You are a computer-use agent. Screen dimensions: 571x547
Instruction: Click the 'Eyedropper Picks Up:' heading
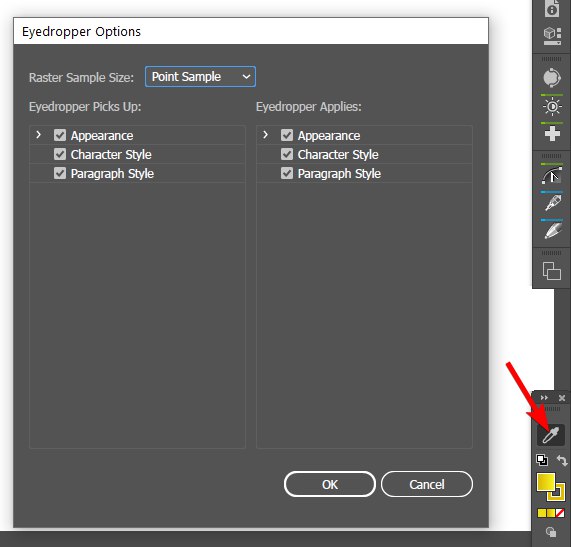click(85, 107)
